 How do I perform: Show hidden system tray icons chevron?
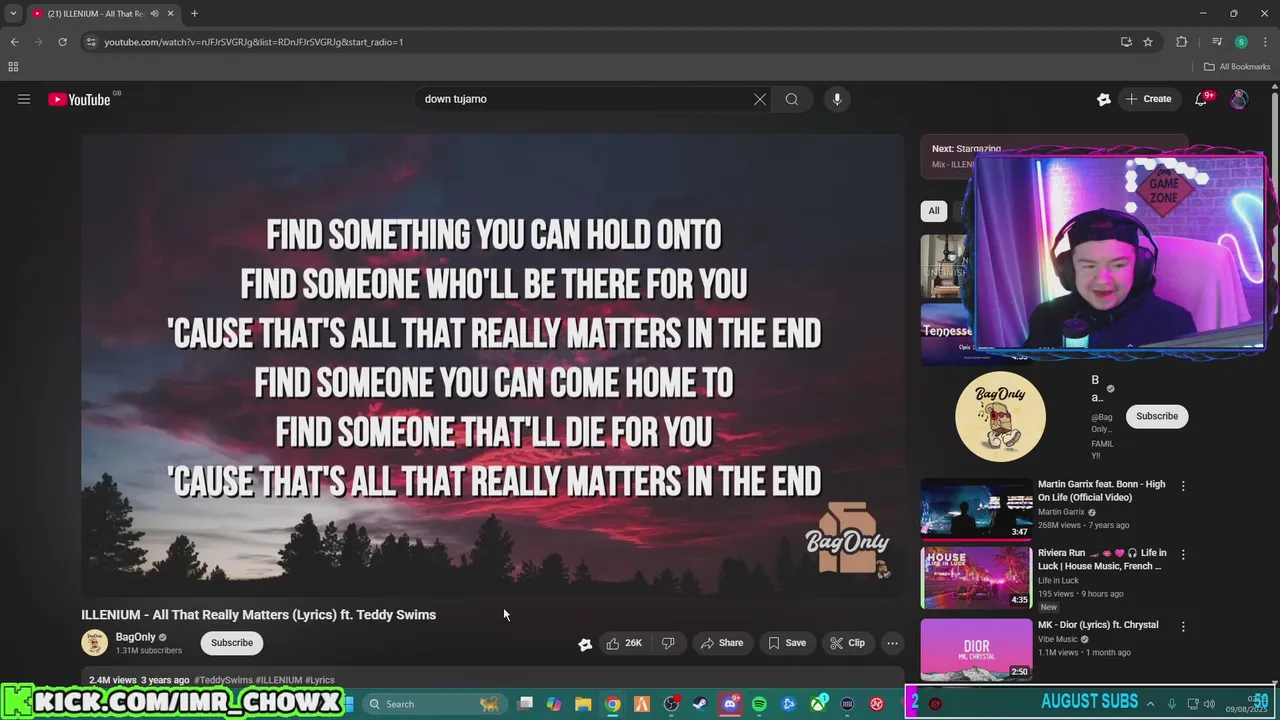[x=1150, y=704]
